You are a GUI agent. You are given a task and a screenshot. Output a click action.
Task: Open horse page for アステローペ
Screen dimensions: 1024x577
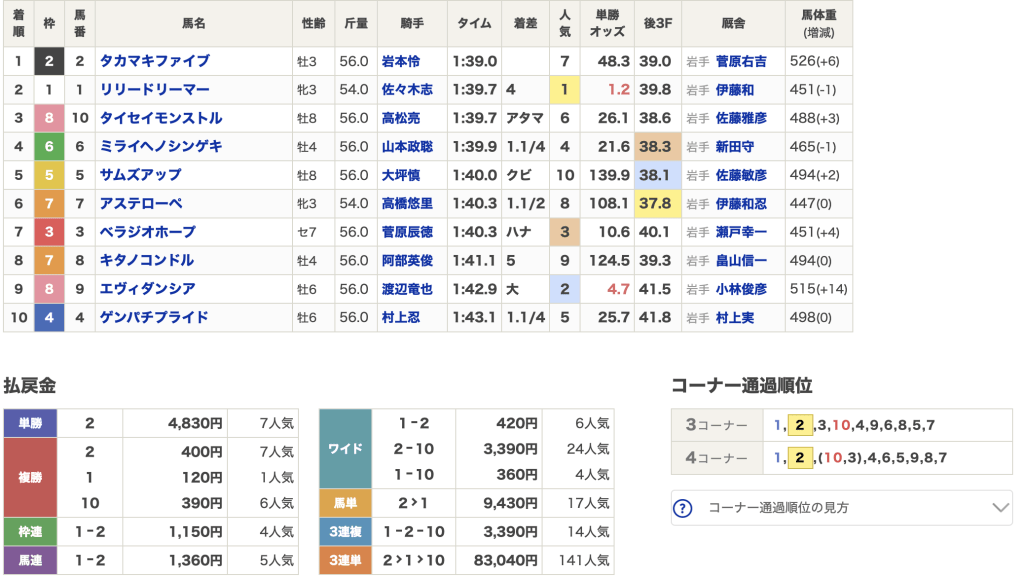coord(141,204)
